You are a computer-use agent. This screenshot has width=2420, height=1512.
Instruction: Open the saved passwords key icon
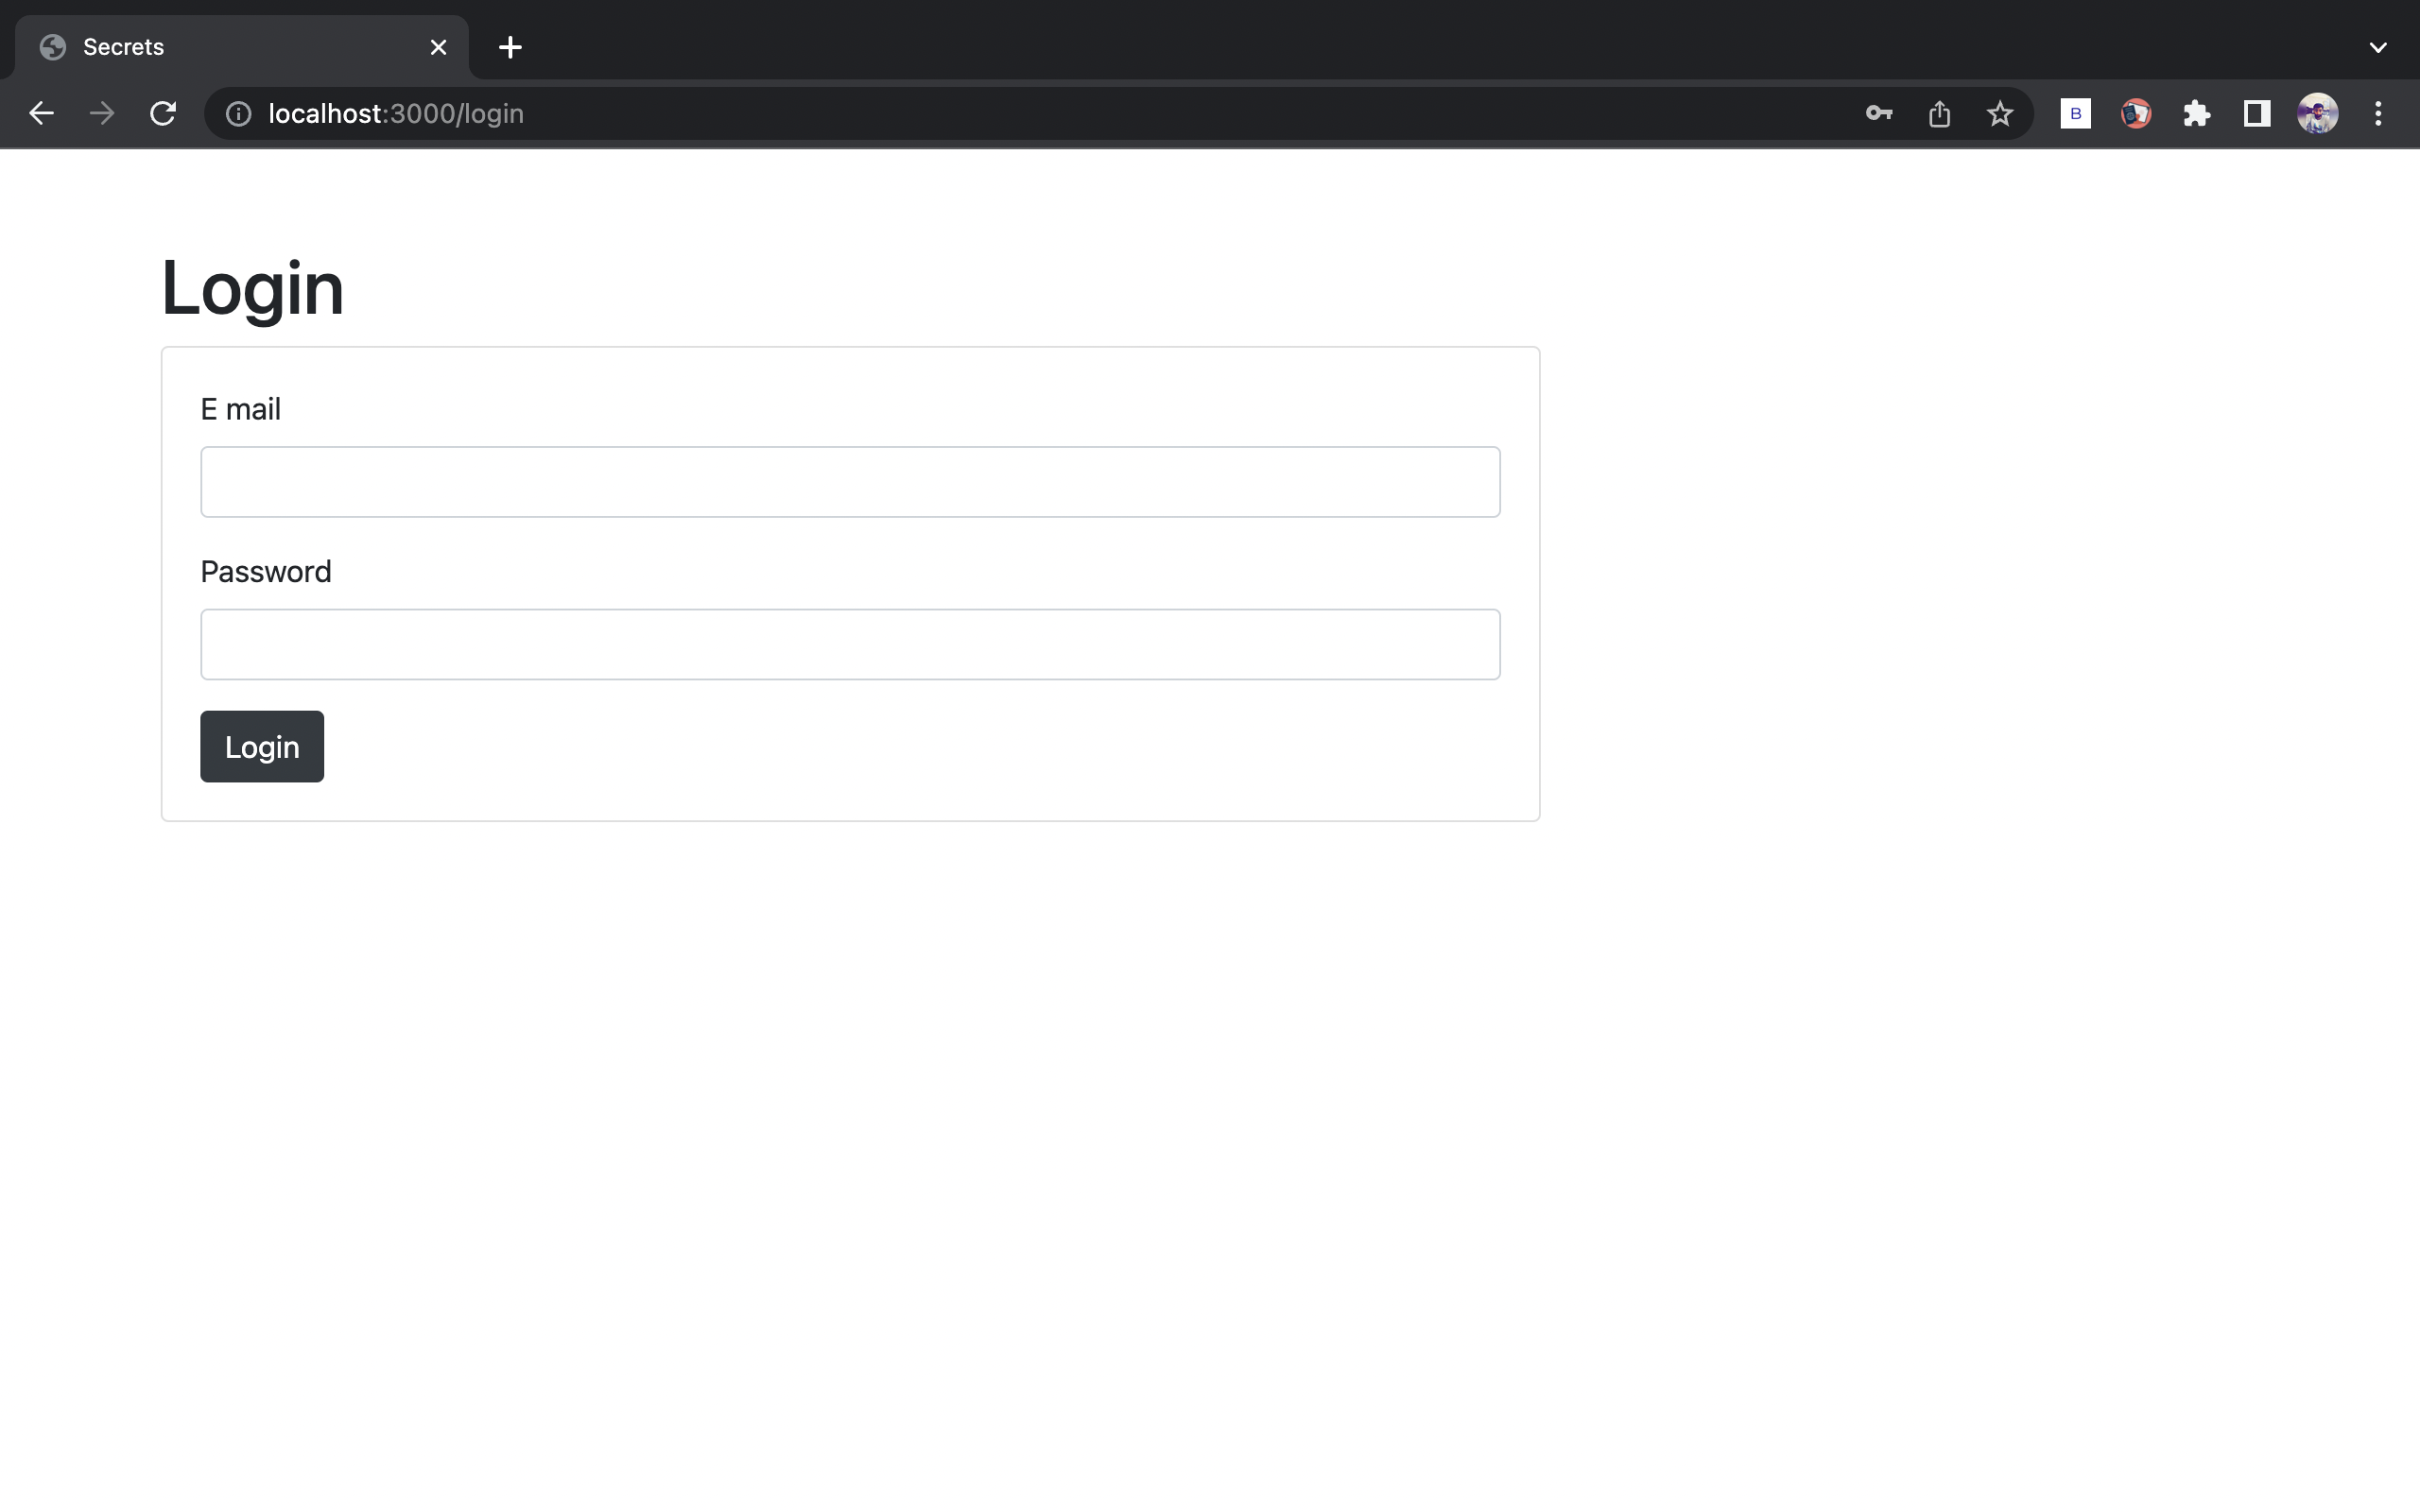(x=1879, y=114)
